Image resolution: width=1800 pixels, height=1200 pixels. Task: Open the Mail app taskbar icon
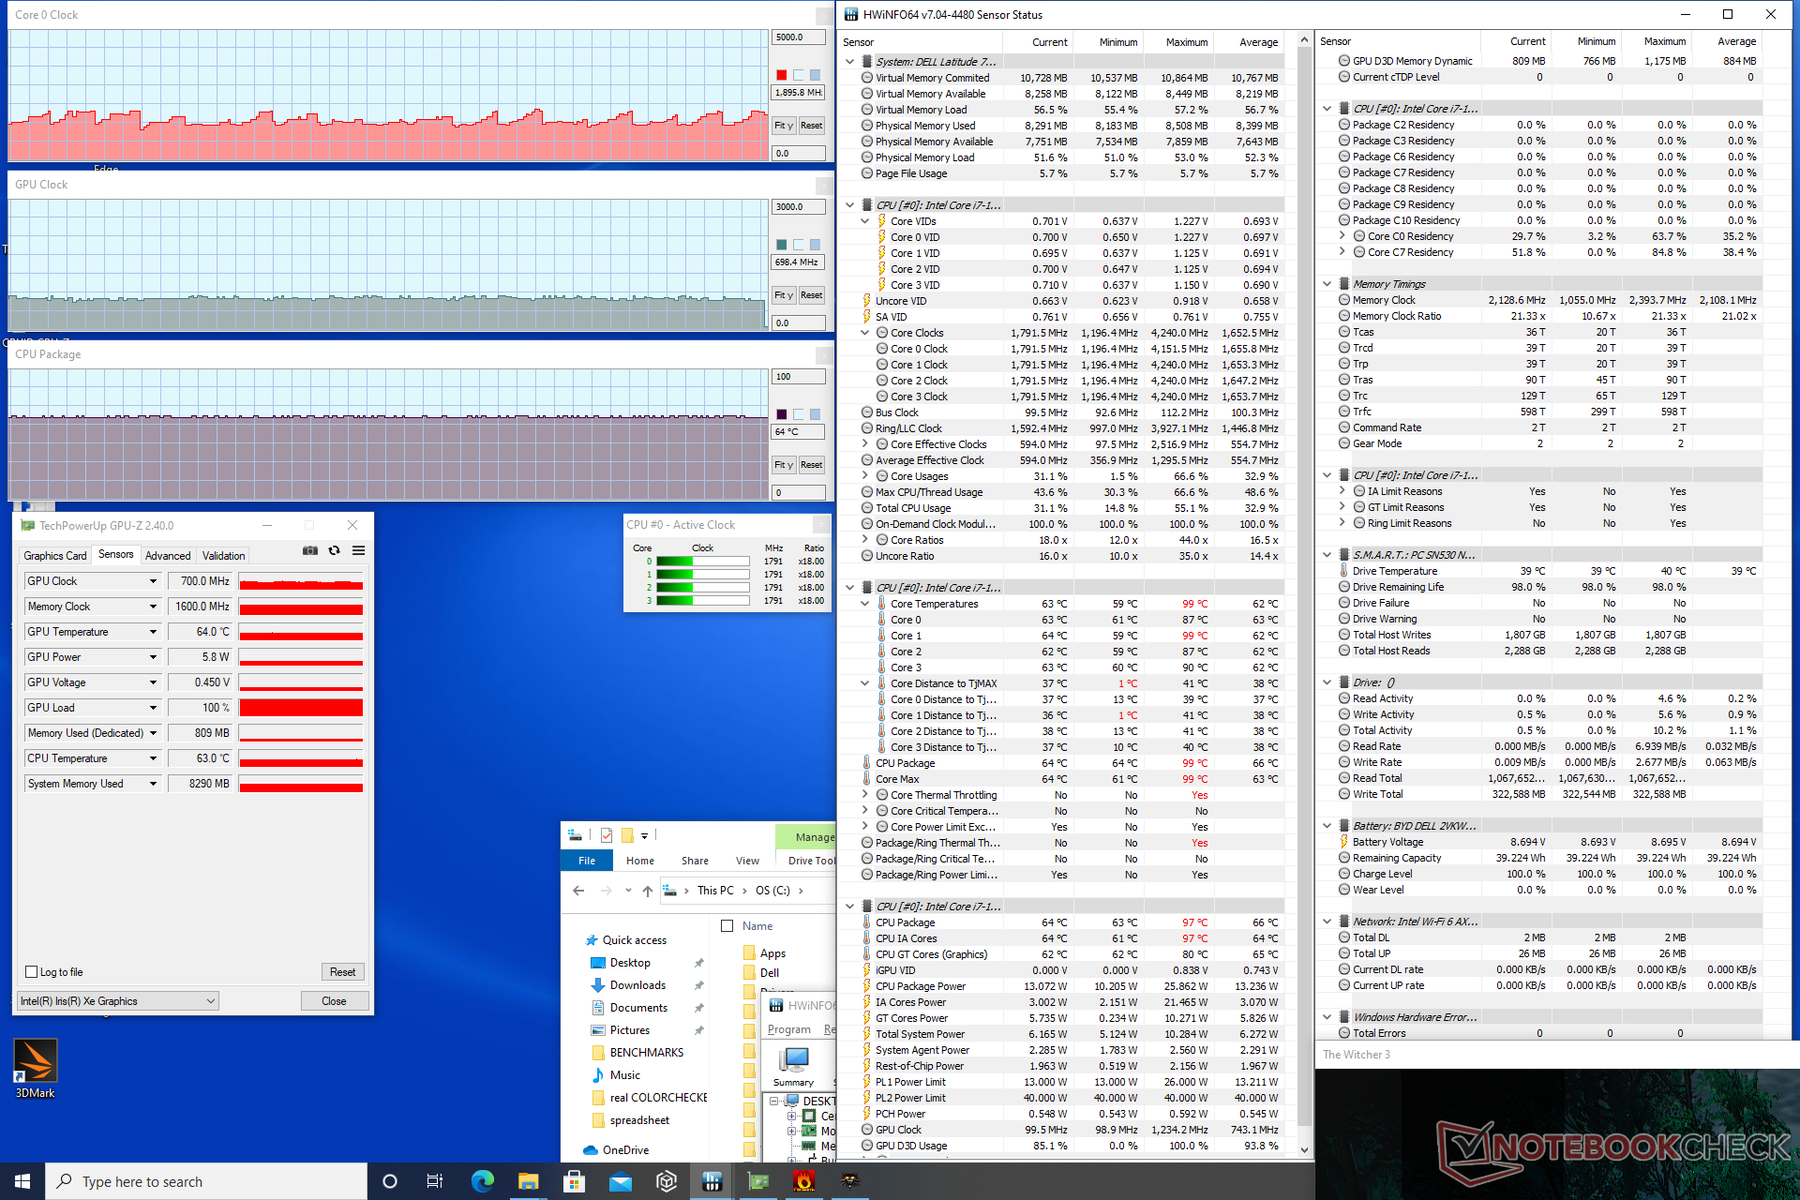click(x=620, y=1181)
